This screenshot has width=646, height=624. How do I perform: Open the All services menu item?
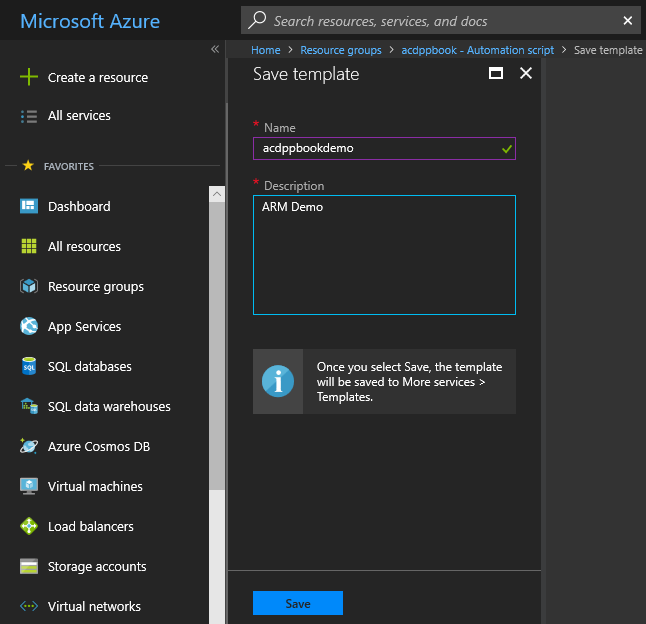point(79,116)
